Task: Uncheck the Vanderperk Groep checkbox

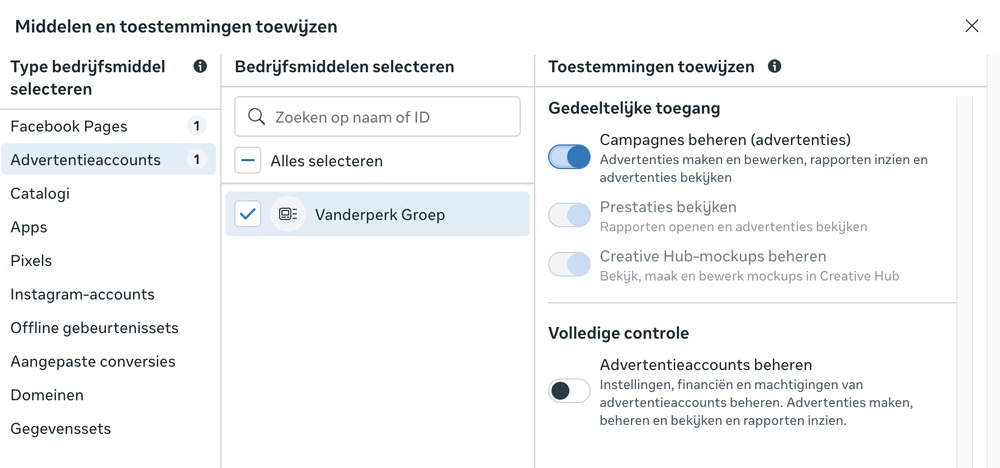Action: coord(248,214)
